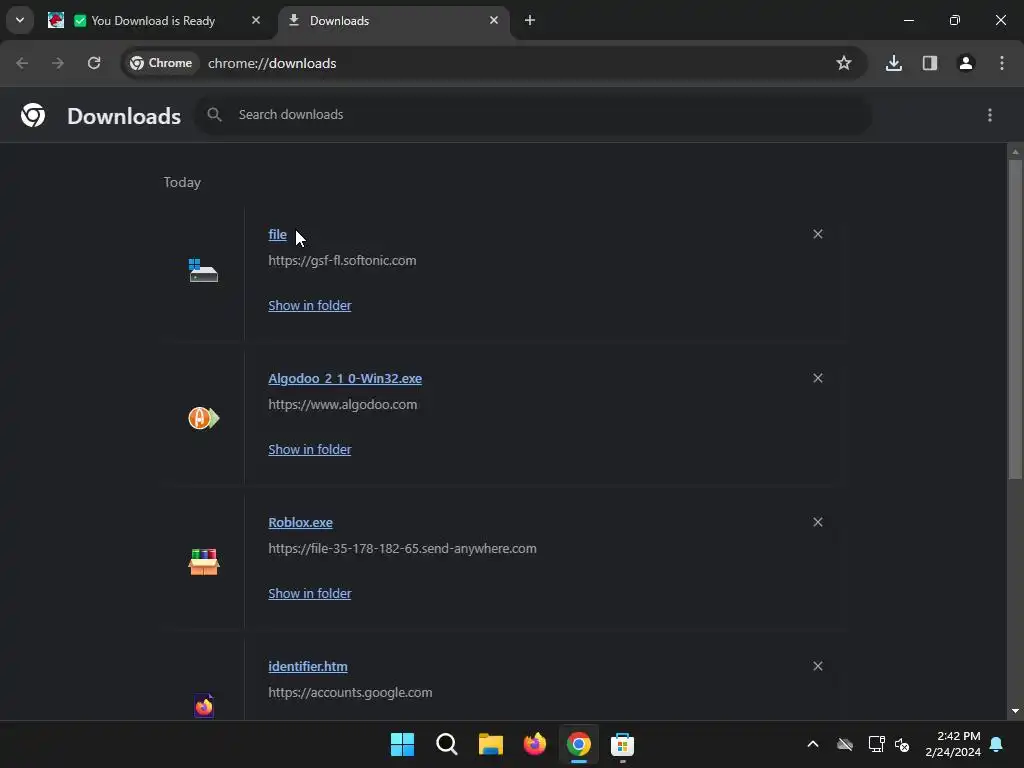Close the Downloads tab
Viewport: 1024px width, 768px height.
(494, 20)
